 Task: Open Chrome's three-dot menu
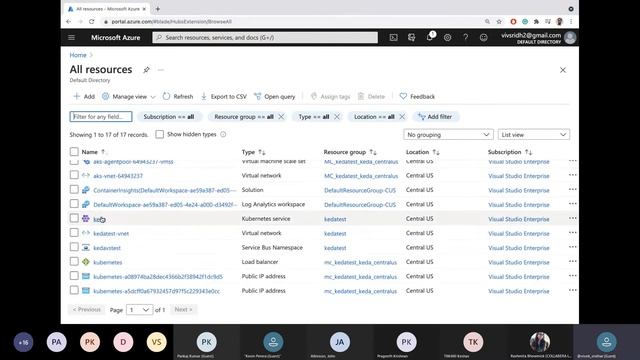click(571, 21)
